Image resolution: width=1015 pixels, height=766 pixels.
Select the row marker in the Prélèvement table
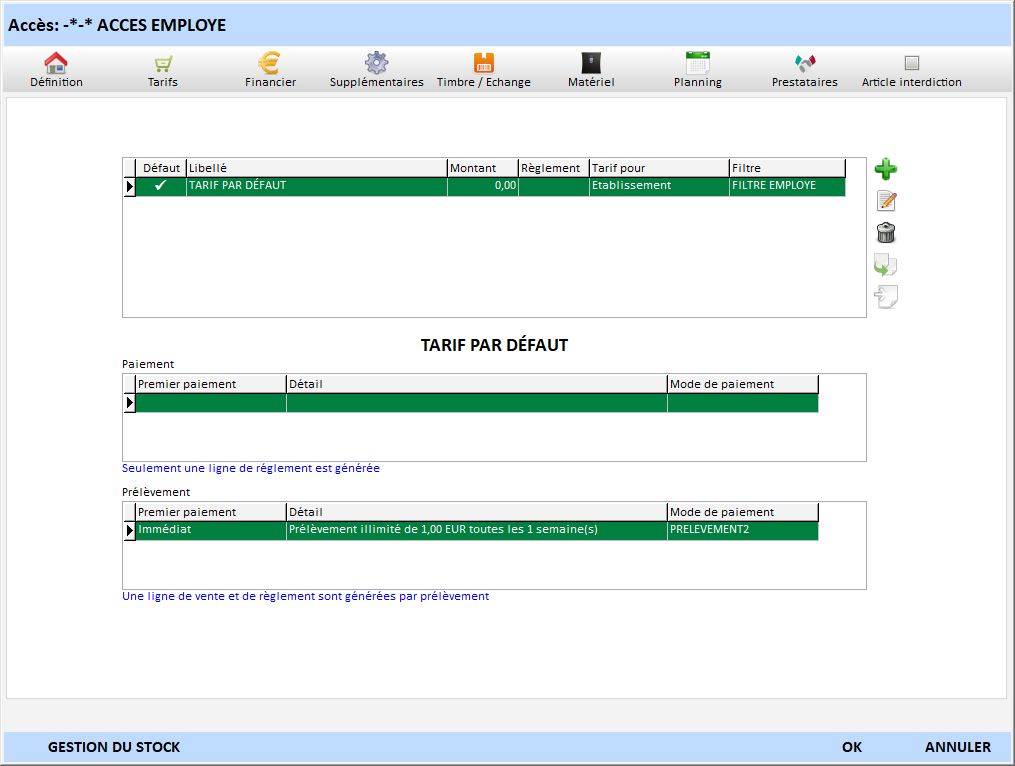coord(129,531)
